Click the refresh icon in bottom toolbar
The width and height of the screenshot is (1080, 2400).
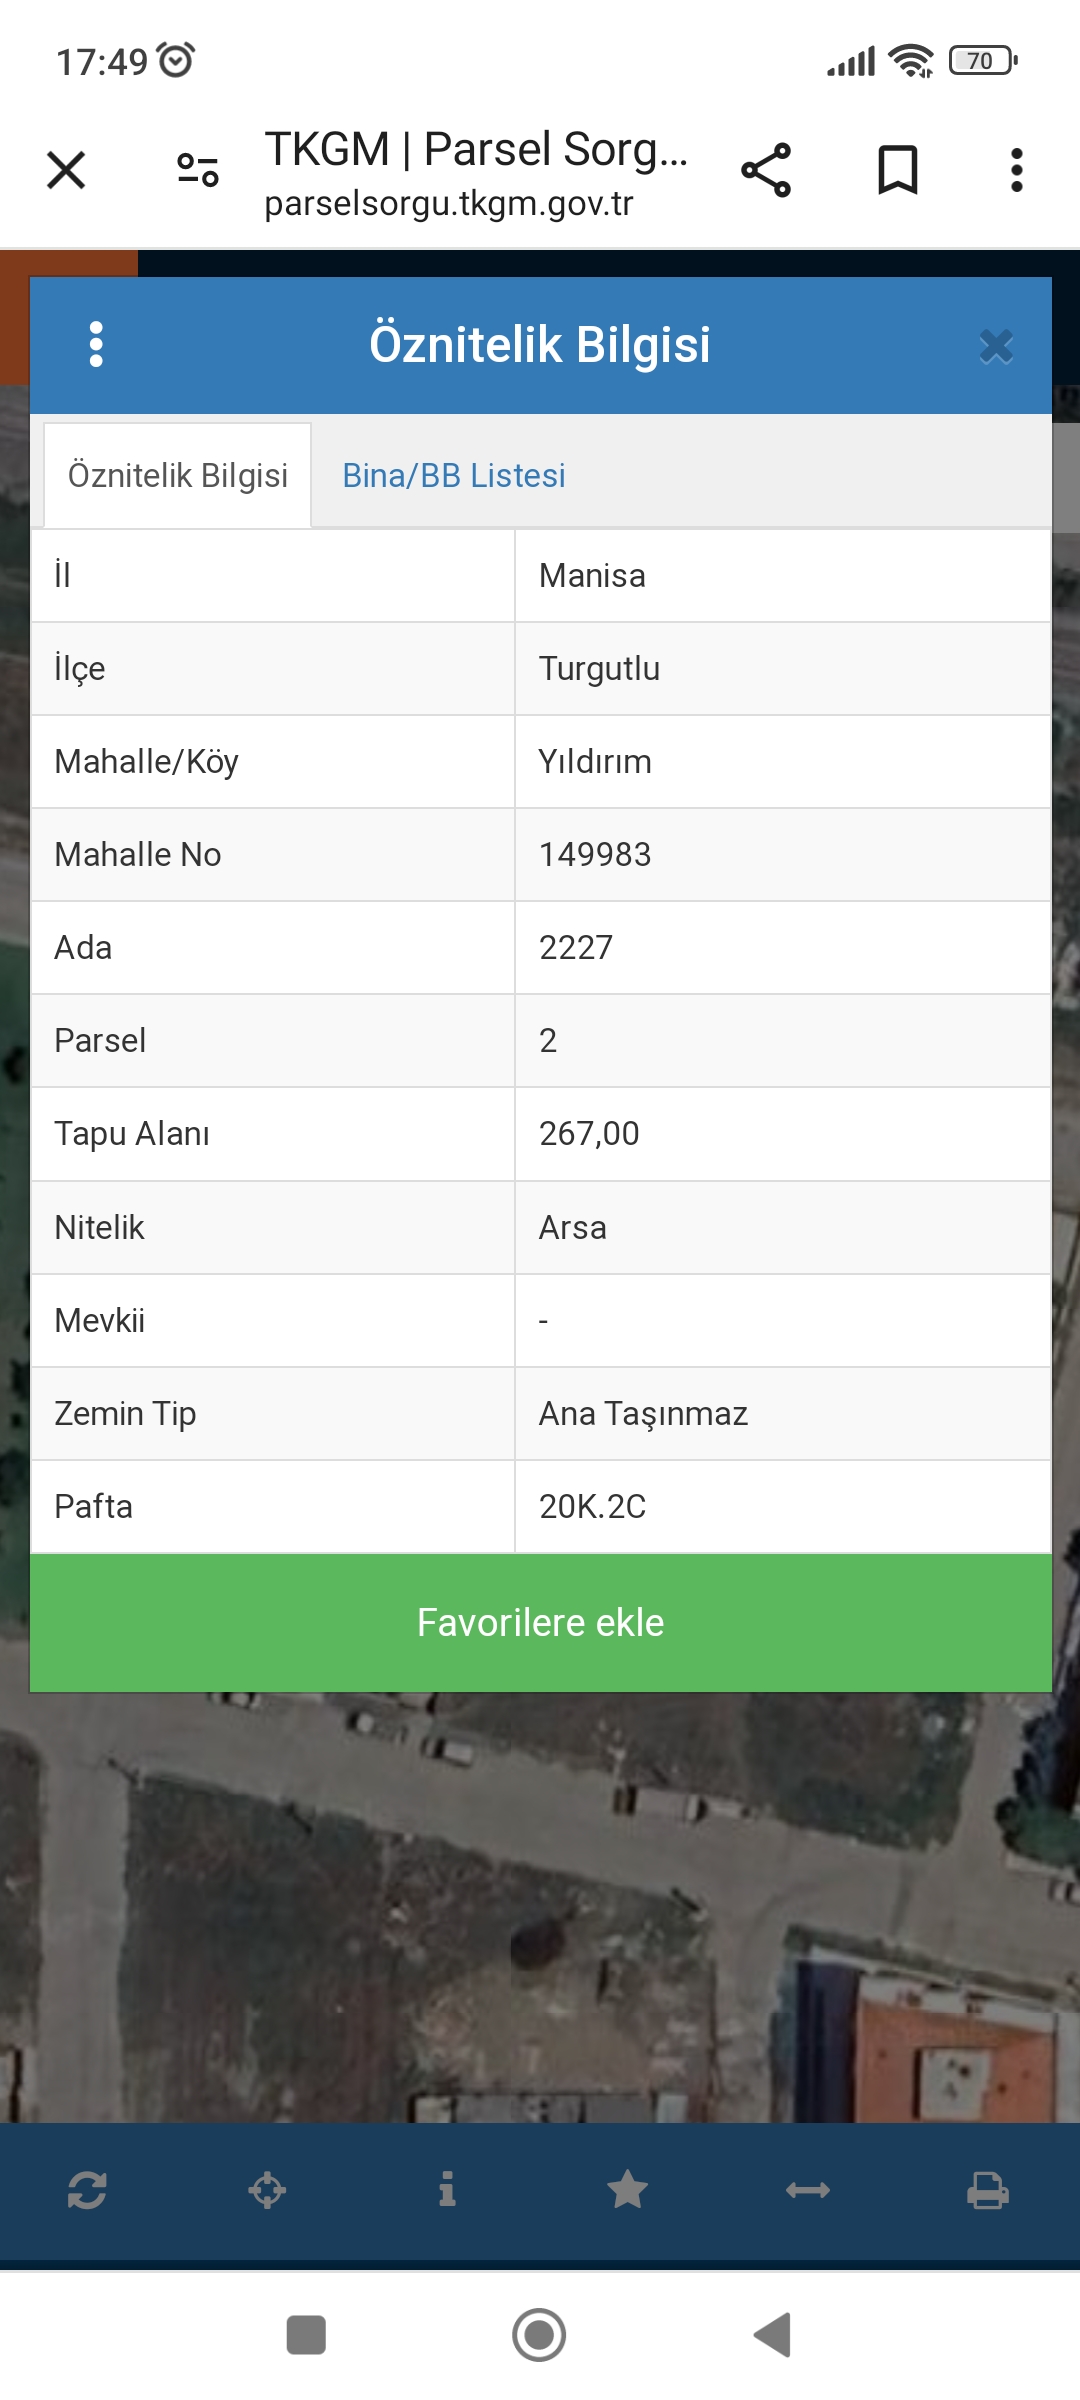pos(87,2190)
